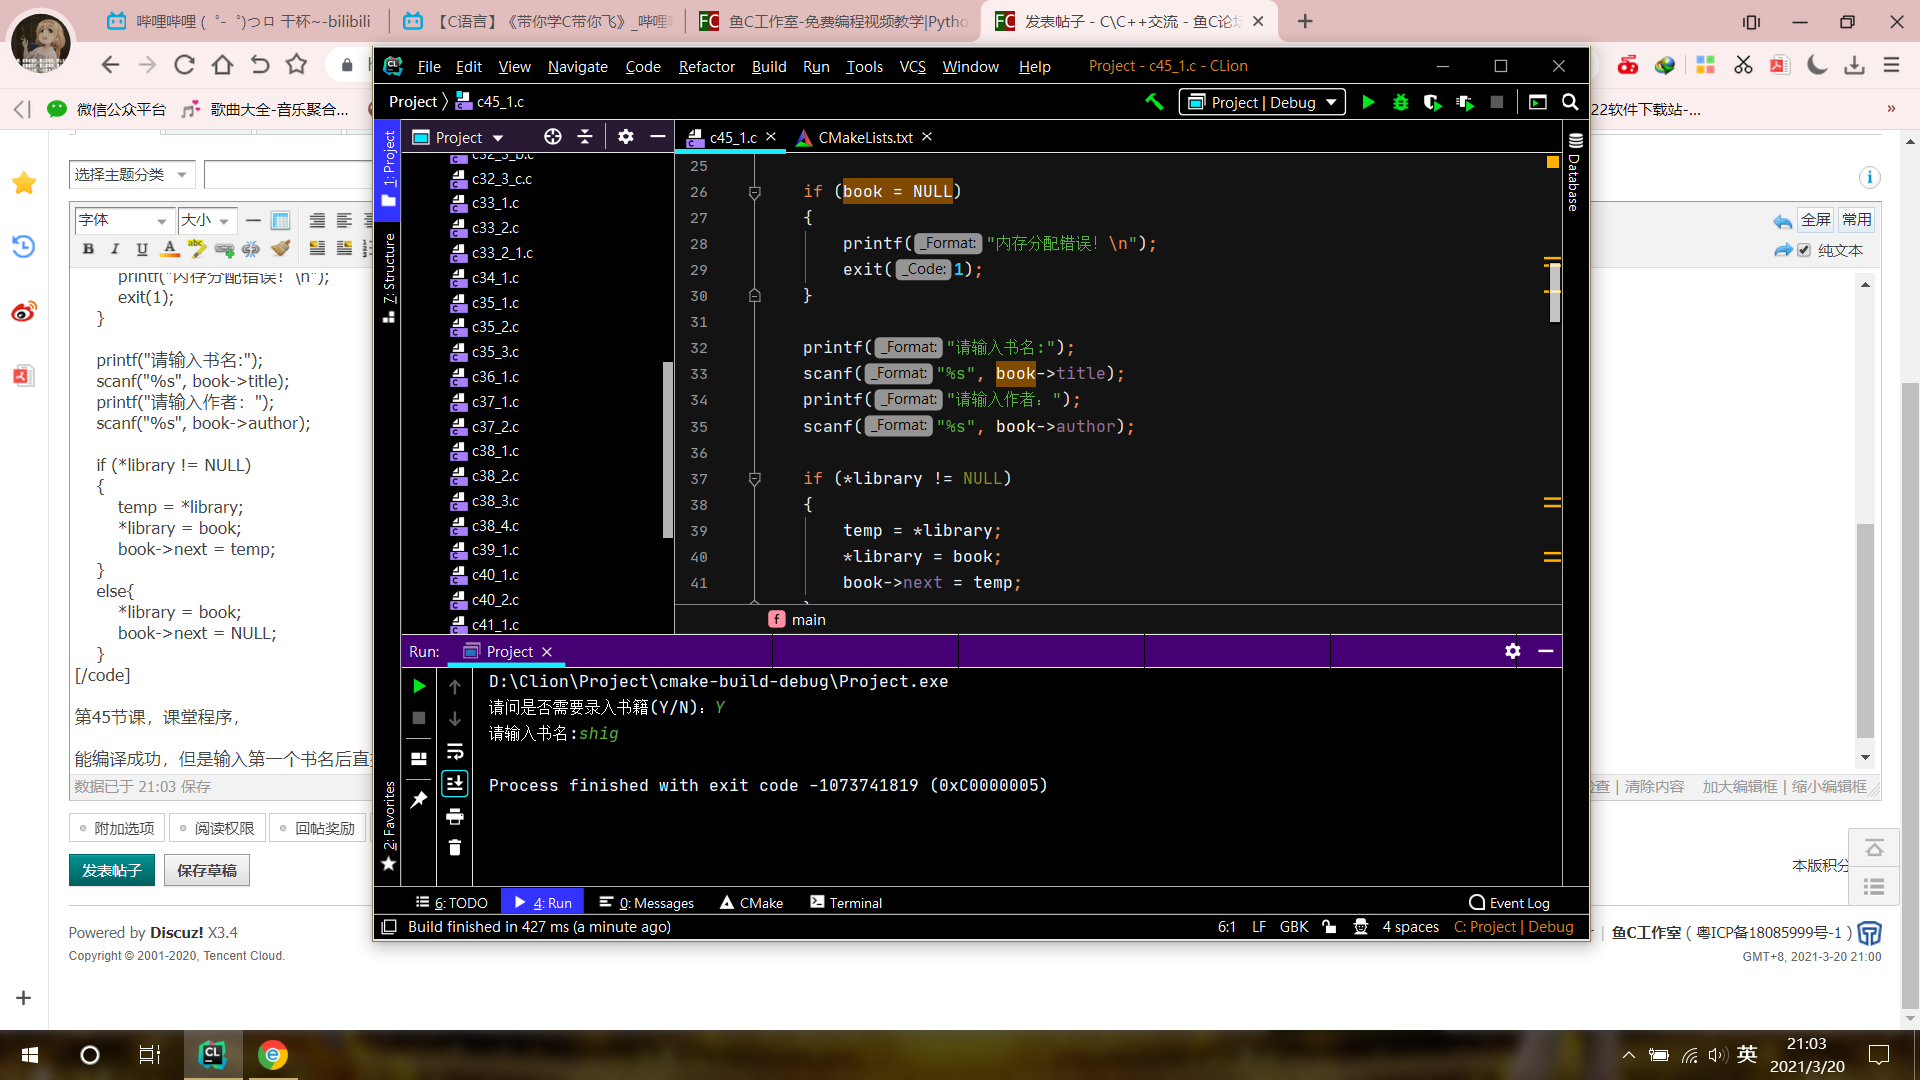Screen dimensions: 1920x1080
Task: Click 保存草稿 button
Action: 207,870
